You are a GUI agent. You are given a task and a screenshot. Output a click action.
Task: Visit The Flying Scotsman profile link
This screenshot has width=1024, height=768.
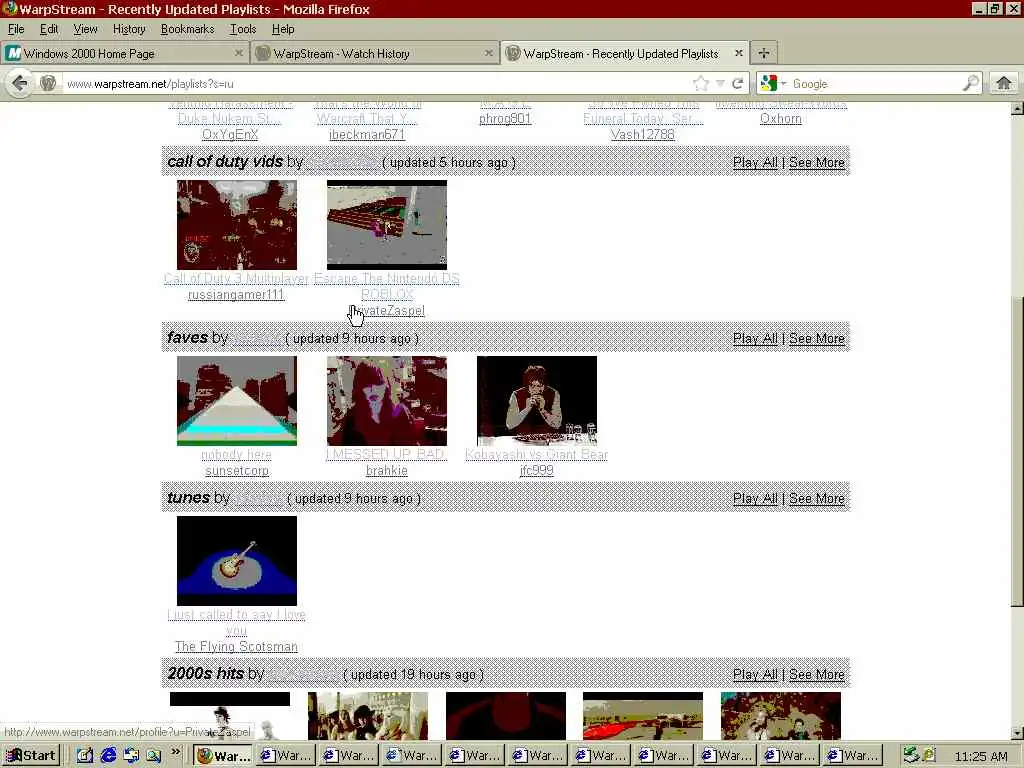236,647
